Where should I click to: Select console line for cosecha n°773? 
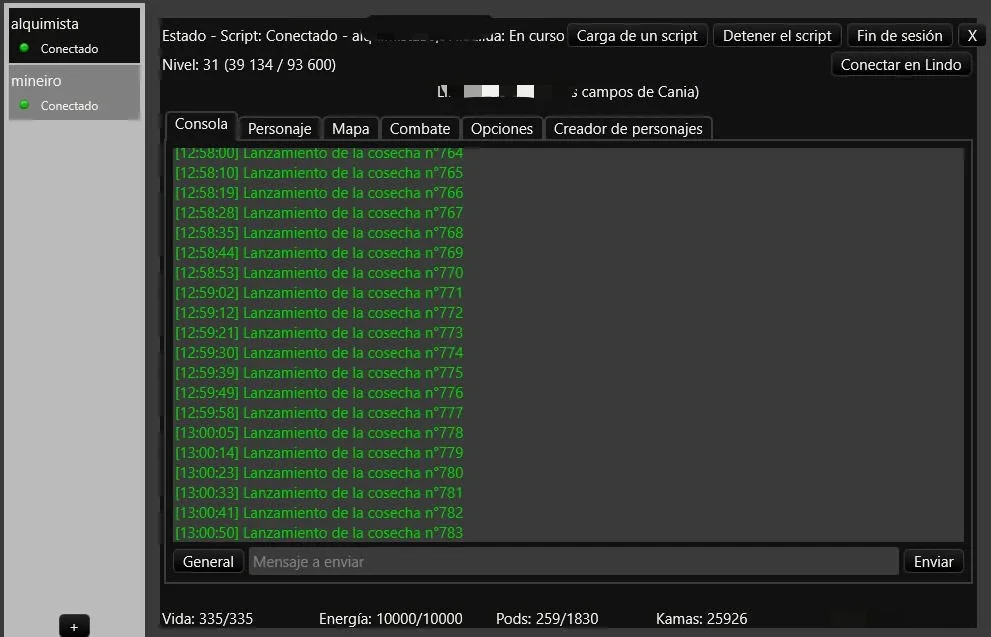click(319, 333)
